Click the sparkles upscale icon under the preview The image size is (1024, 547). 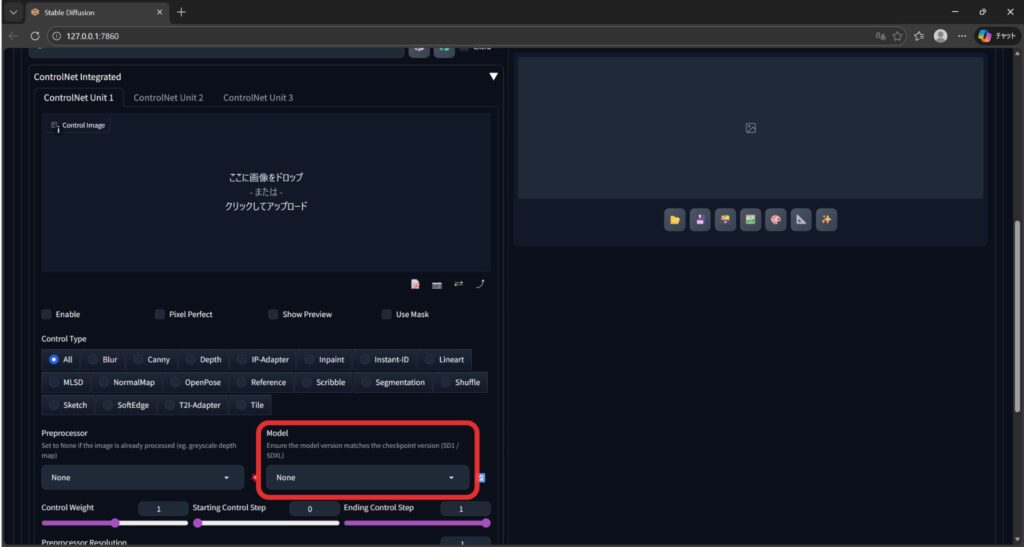click(x=826, y=220)
